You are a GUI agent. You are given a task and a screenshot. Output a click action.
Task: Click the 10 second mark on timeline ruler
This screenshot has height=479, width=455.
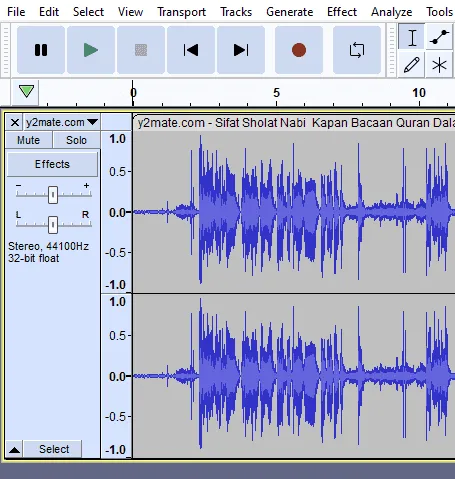(x=419, y=93)
